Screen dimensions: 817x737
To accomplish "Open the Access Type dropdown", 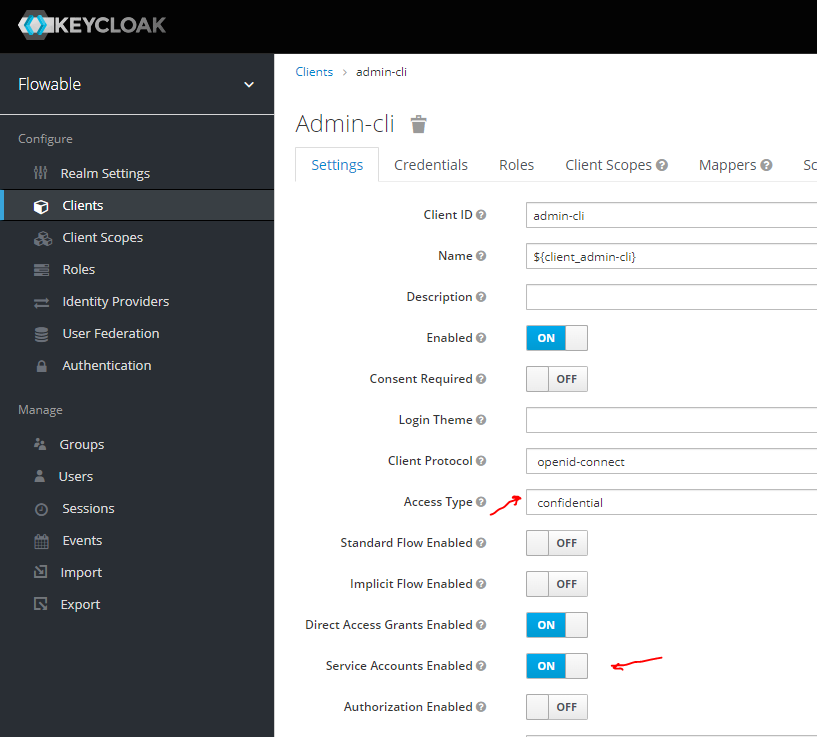I will coord(670,502).
